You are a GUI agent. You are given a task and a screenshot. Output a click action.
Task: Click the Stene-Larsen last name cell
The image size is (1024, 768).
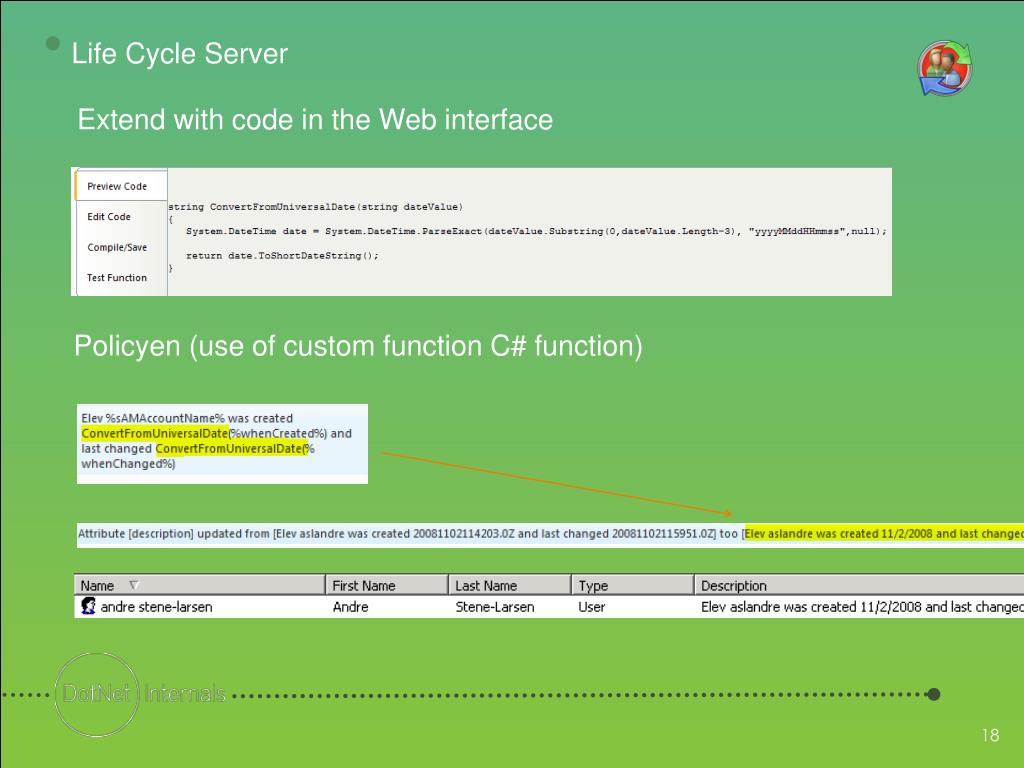pos(494,607)
